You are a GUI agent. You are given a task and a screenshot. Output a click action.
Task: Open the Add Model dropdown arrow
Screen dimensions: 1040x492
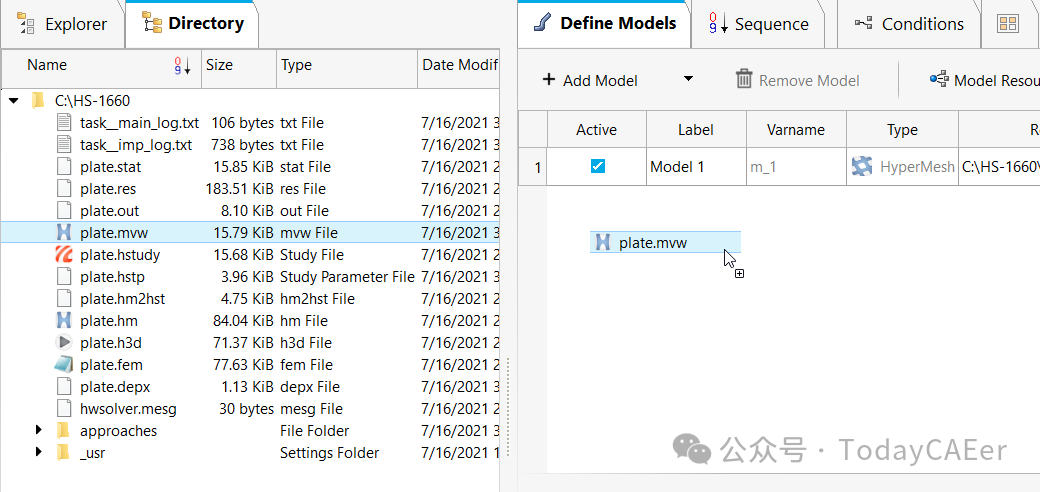pyautogui.click(x=688, y=79)
